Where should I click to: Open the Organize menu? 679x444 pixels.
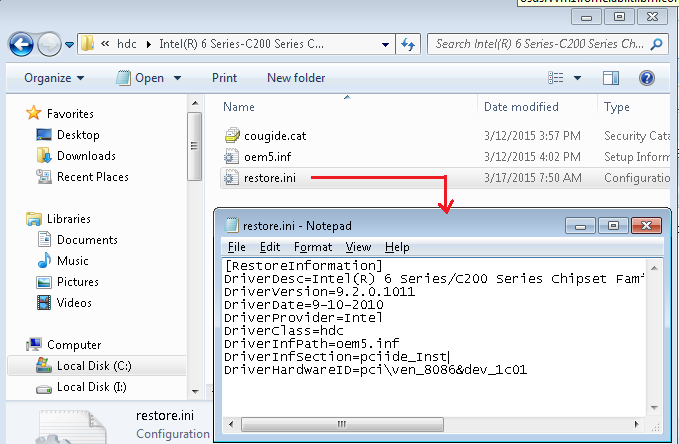tap(54, 78)
